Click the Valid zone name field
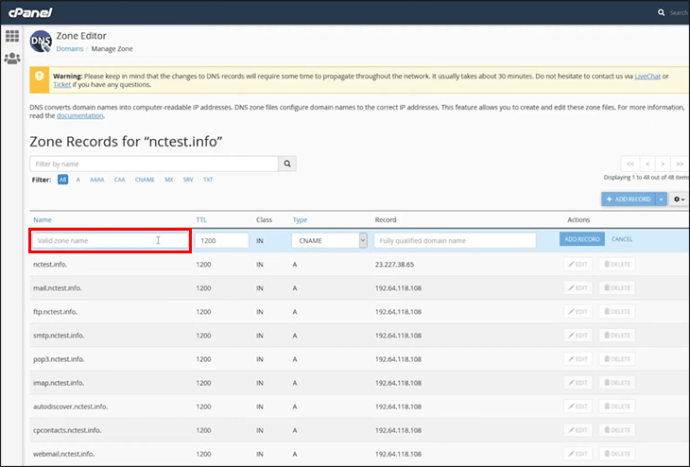The width and height of the screenshot is (690, 467). click(110, 241)
